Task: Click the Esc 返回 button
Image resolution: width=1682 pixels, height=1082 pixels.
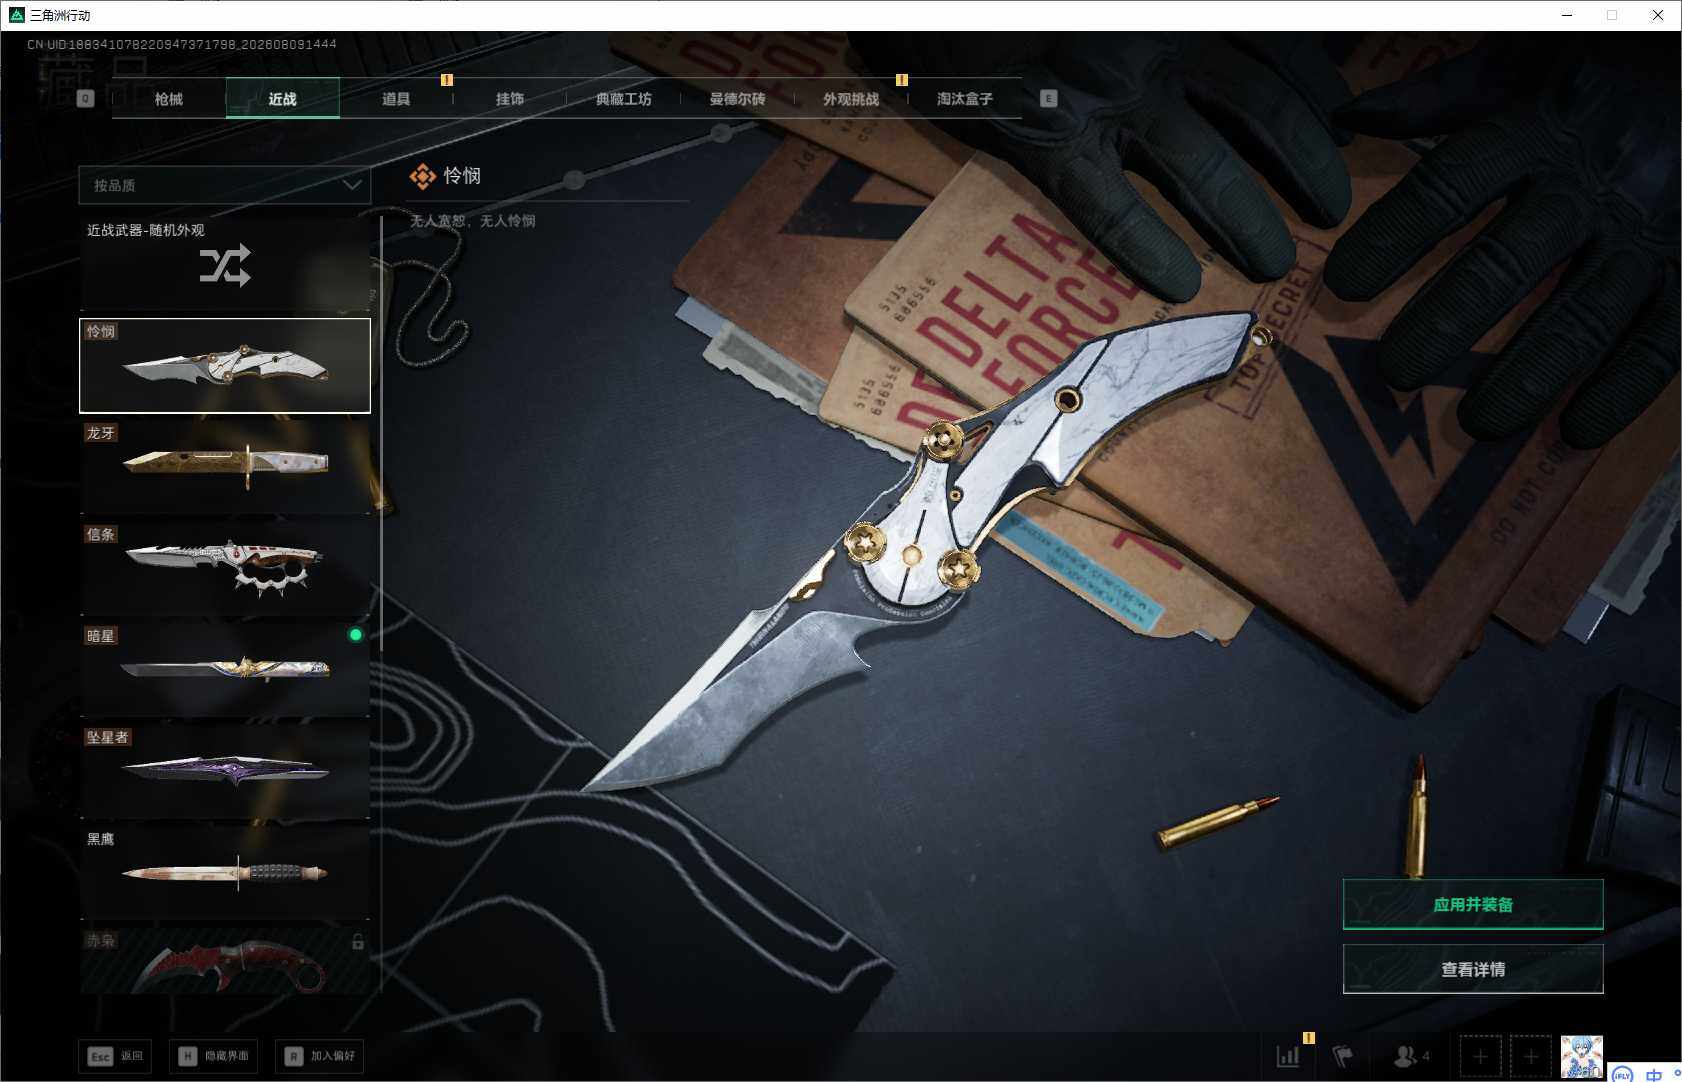Action: pos(115,1056)
